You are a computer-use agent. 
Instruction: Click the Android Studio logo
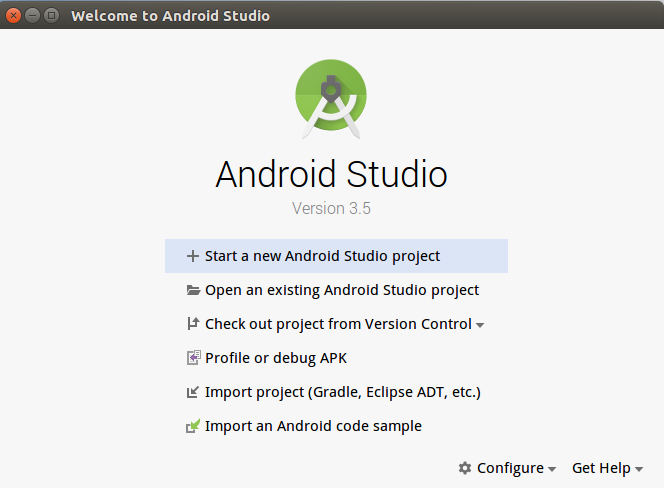[x=331, y=99]
